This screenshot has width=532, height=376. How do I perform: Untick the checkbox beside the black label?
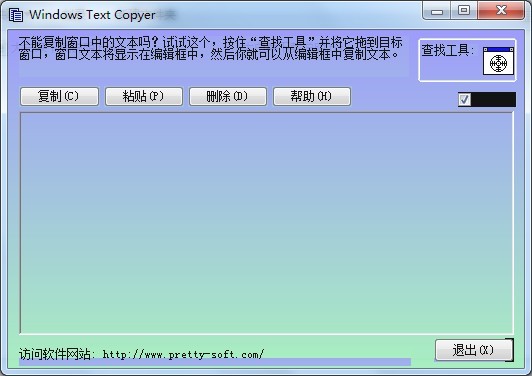click(x=464, y=99)
